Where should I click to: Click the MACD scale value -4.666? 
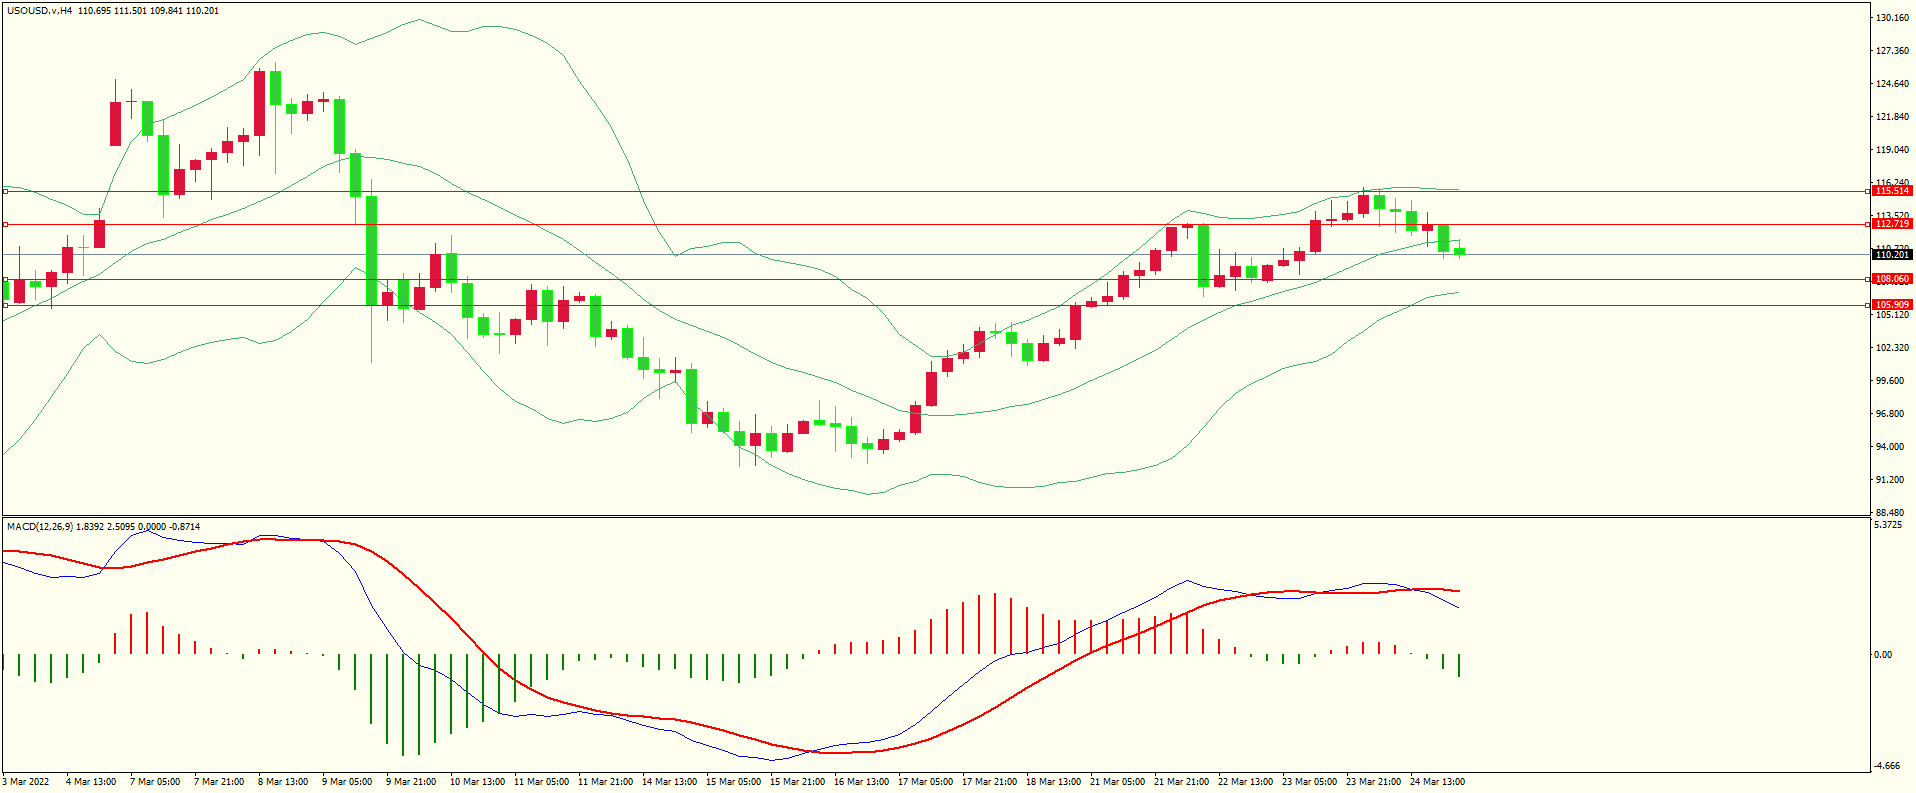click(1888, 766)
